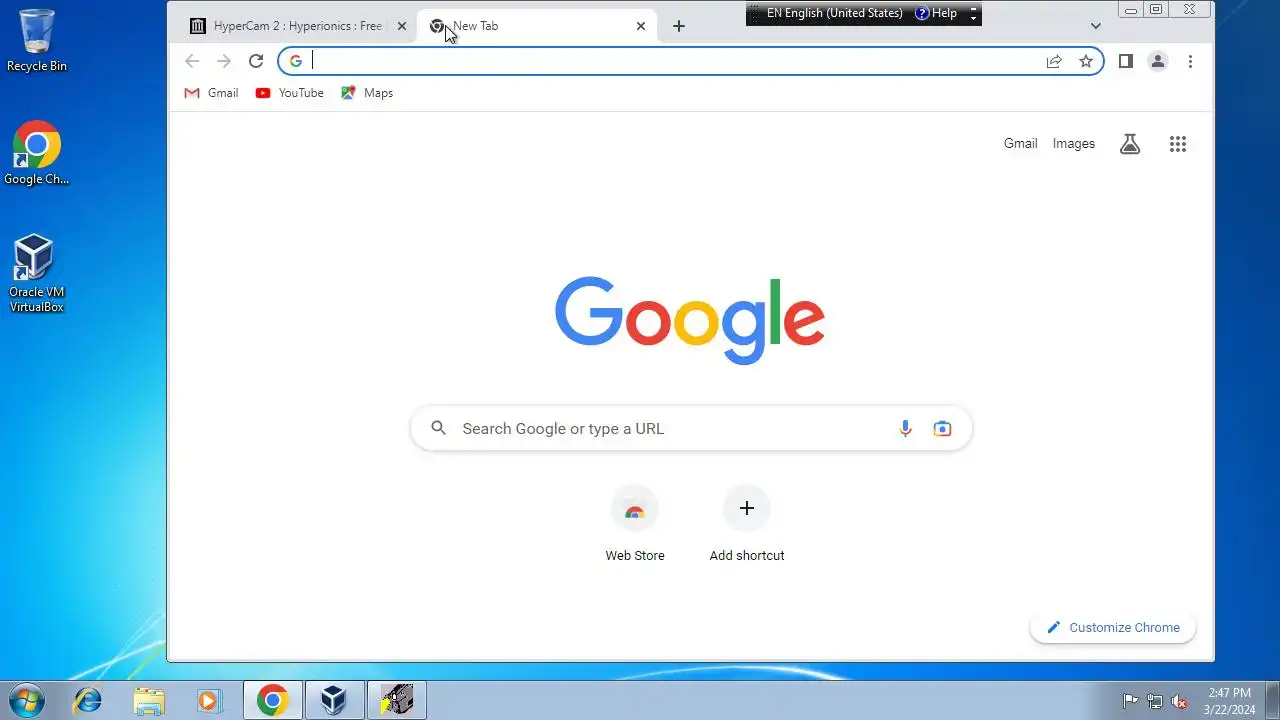Expand the tab search chevron

1096,26
